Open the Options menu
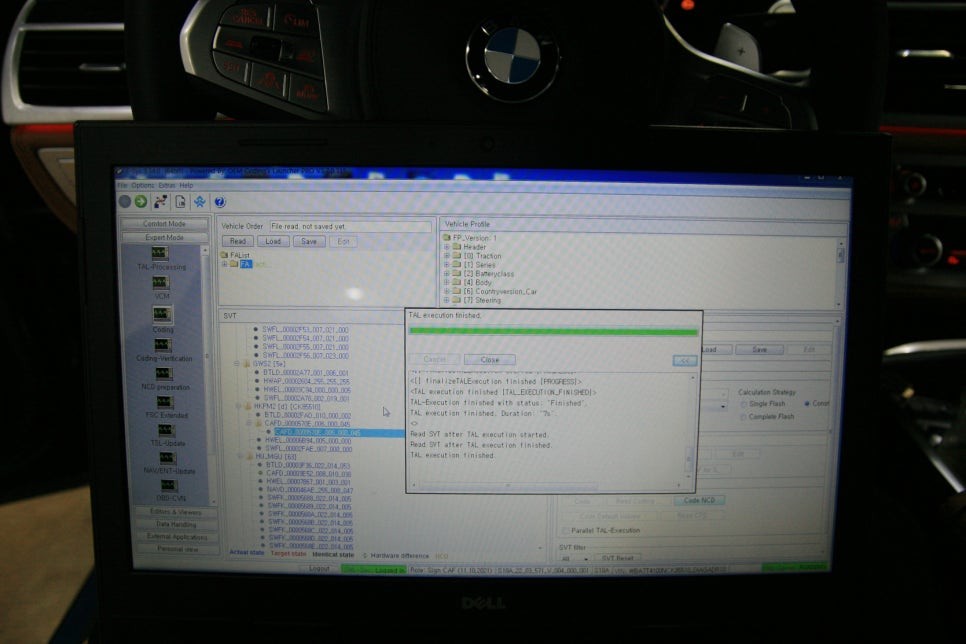 142,185
